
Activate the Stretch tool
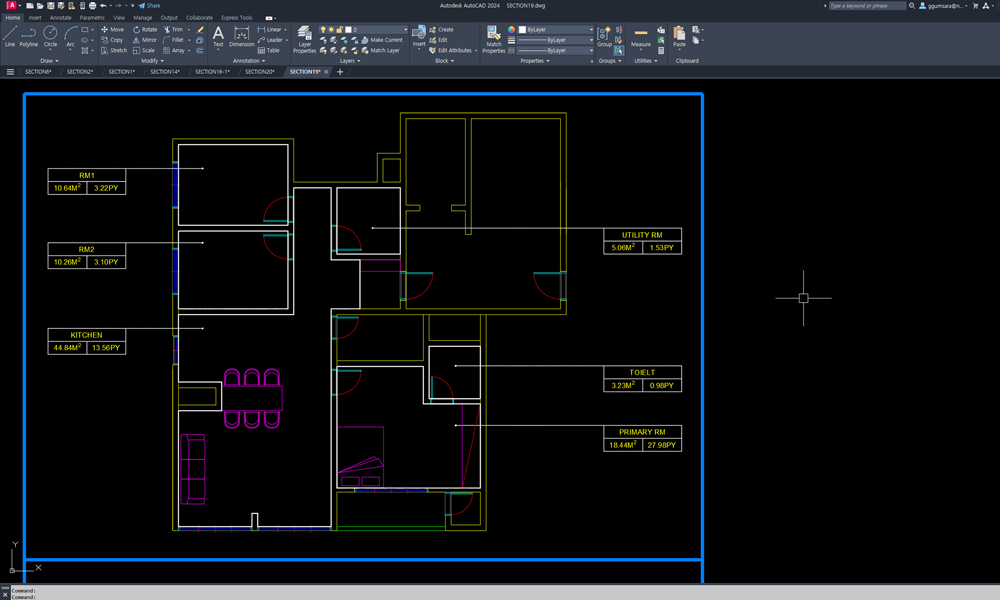coord(114,50)
